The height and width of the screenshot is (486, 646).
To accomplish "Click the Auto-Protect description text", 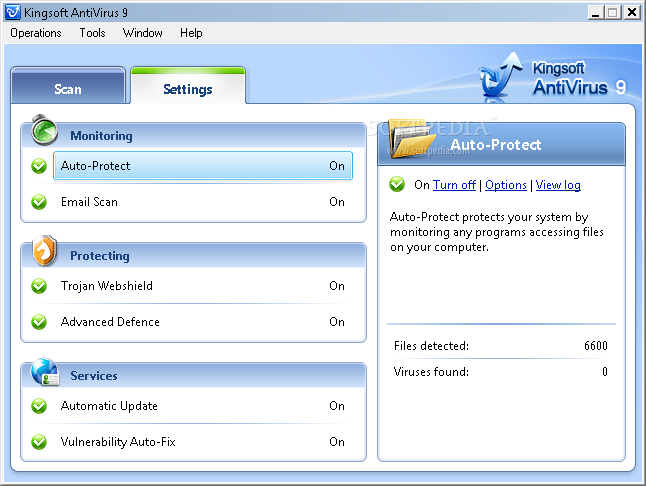I will point(496,232).
